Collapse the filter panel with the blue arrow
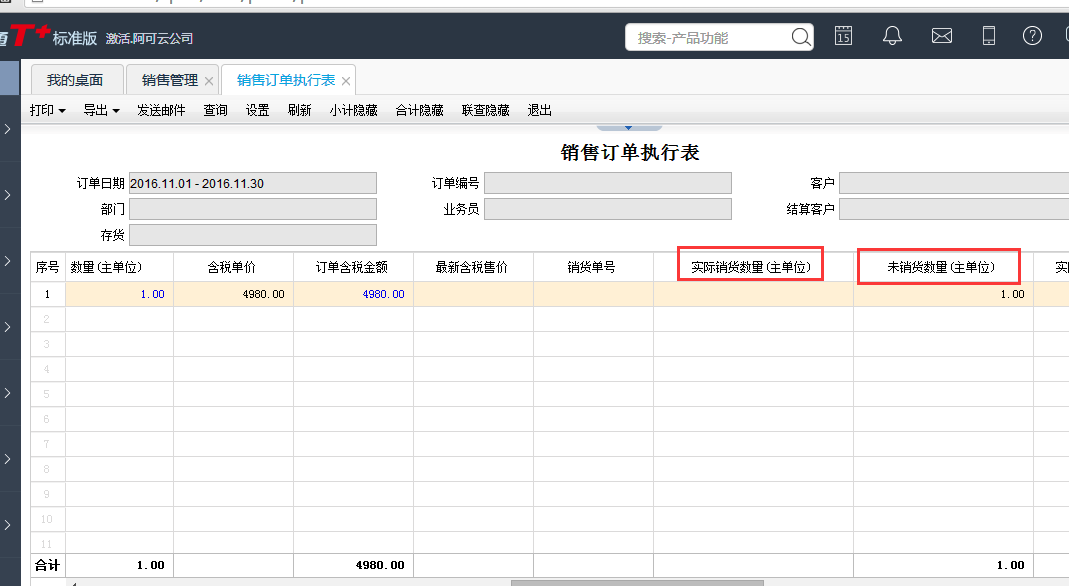 tap(629, 128)
